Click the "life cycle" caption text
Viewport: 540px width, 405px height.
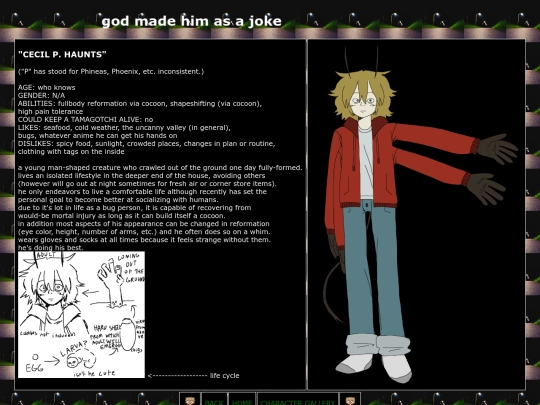[x=225, y=376]
